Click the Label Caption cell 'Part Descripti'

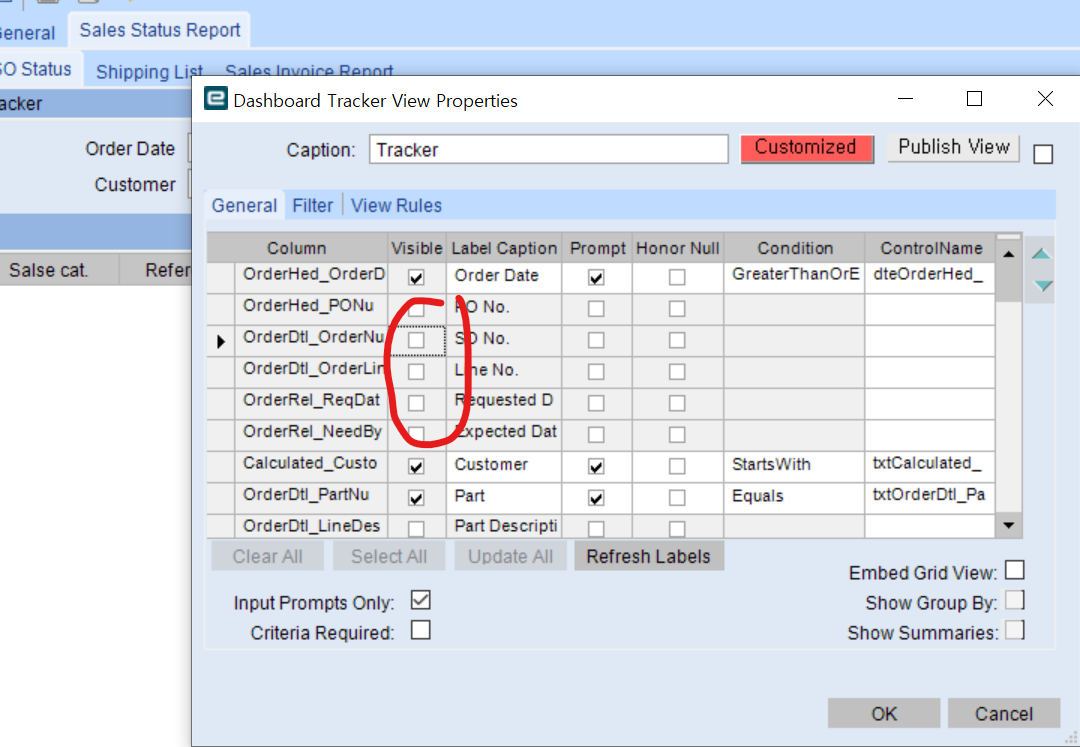(x=504, y=527)
